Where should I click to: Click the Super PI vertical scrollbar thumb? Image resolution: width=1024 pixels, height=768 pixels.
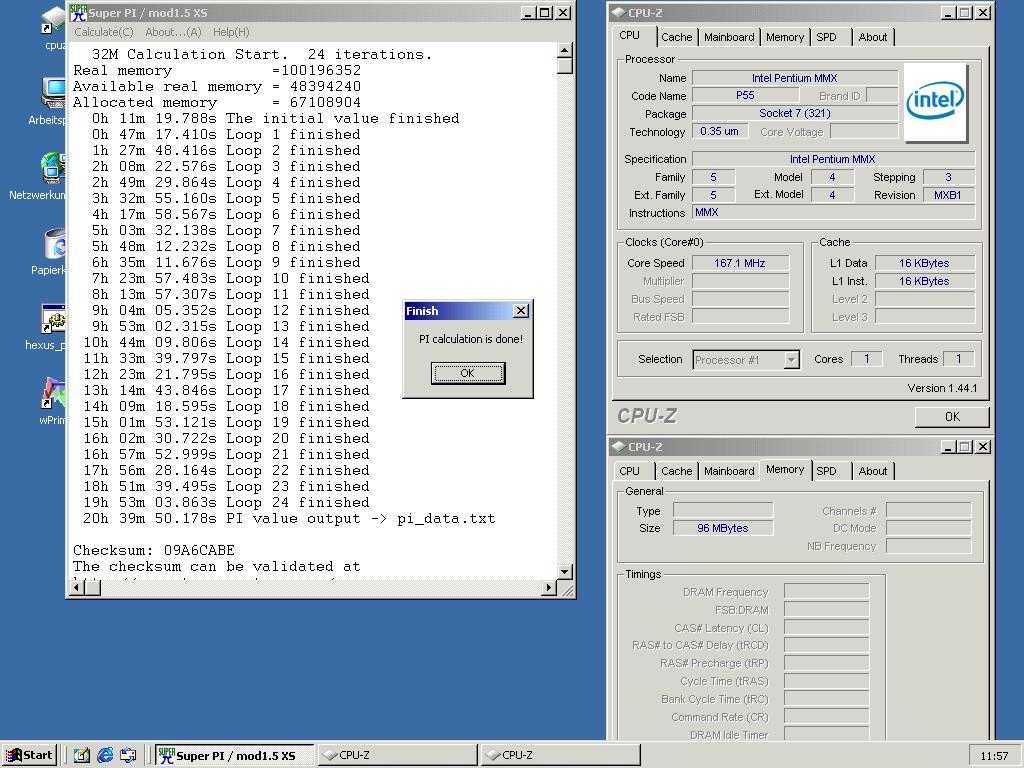[565, 66]
